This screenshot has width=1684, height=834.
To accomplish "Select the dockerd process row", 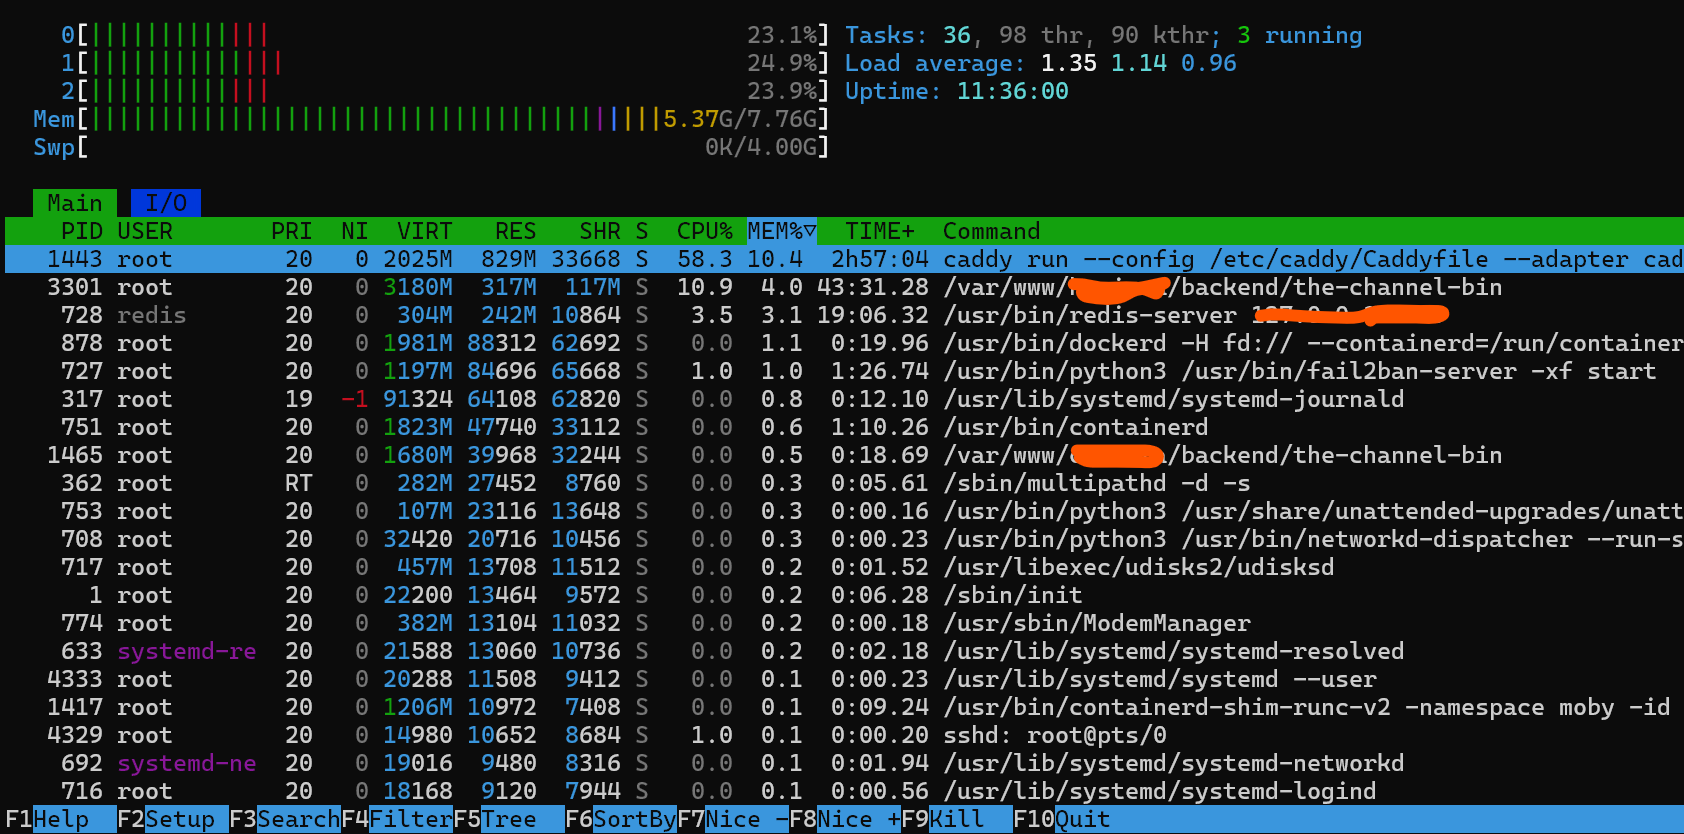I will point(844,343).
